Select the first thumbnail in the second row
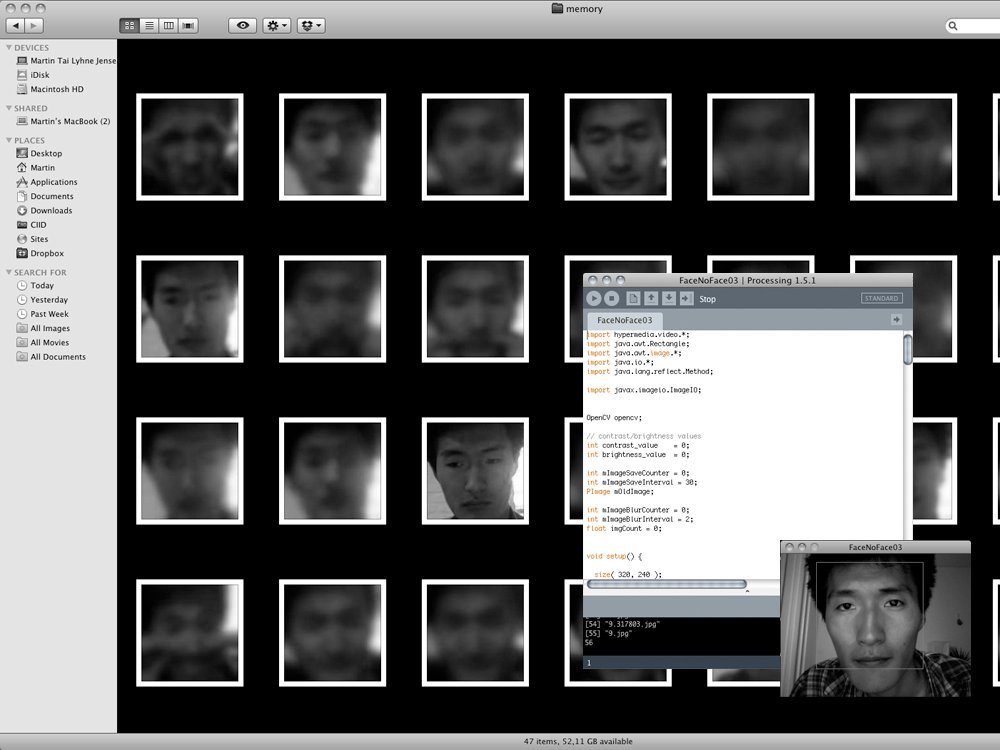1000x750 pixels. point(189,309)
